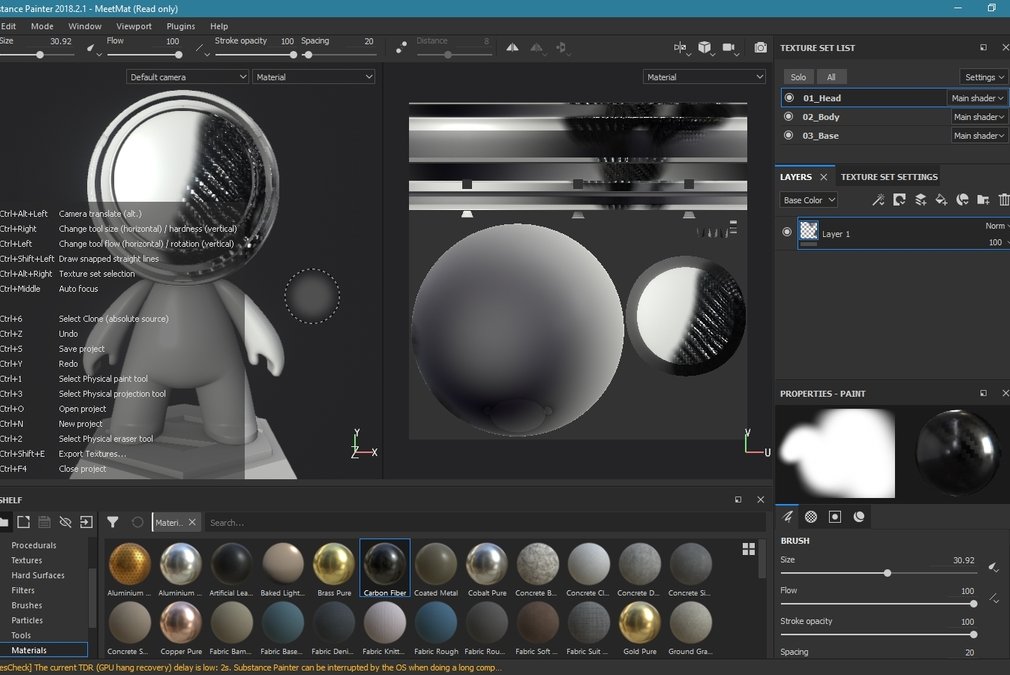
Task: Click the shelf hidden-eye icon
Action: click(x=65, y=522)
